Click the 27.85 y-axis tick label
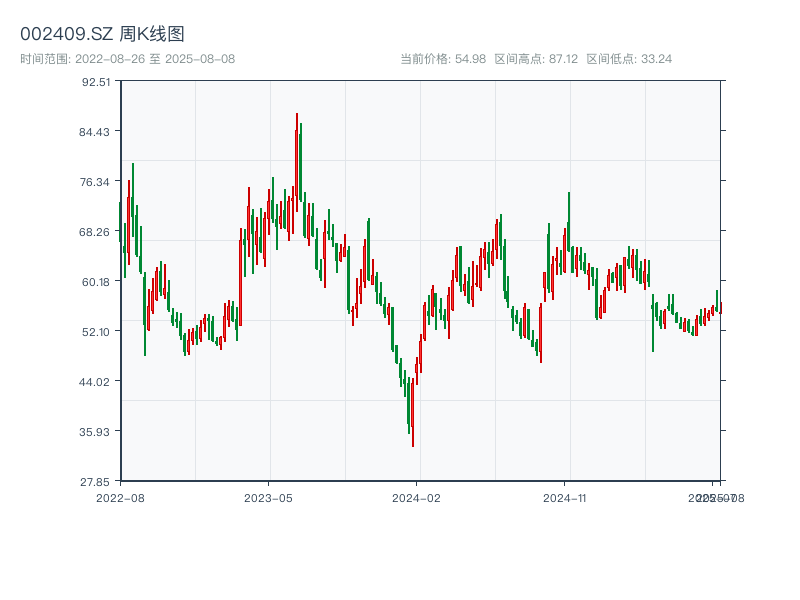This screenshot has width=800, height=600. coord(96,481)
